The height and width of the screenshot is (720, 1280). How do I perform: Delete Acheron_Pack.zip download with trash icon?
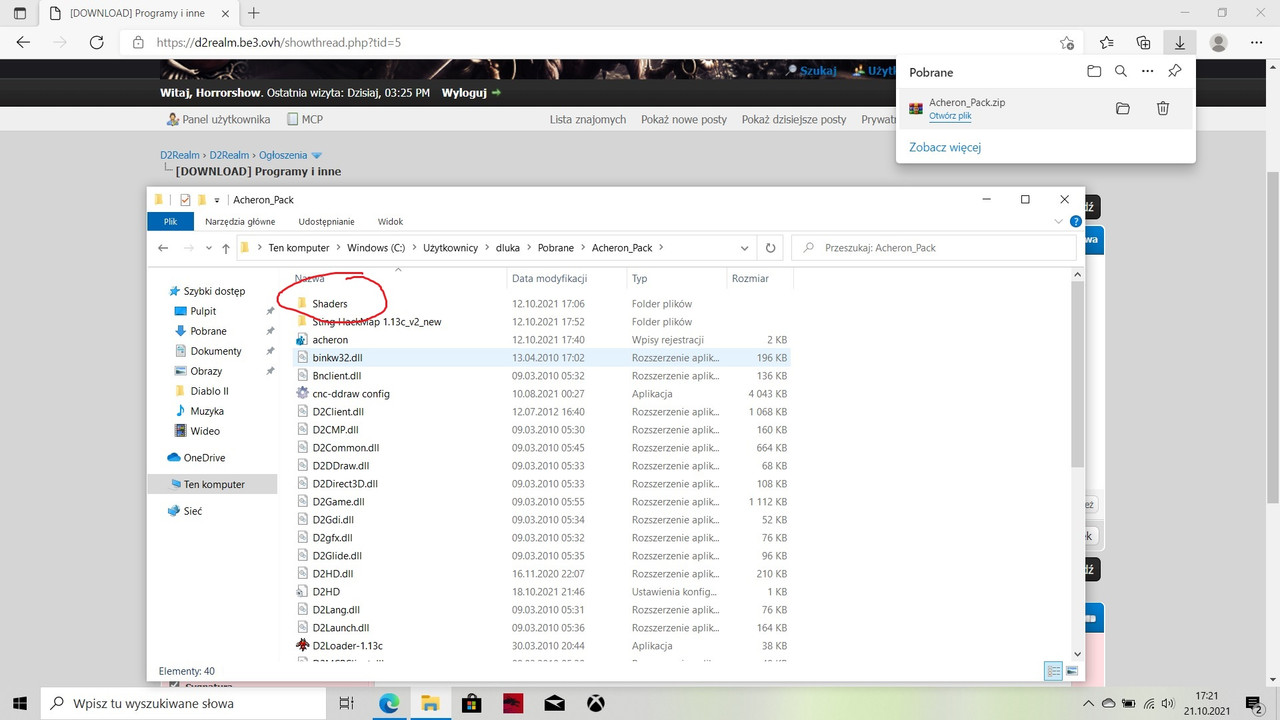coord(1163,108)
